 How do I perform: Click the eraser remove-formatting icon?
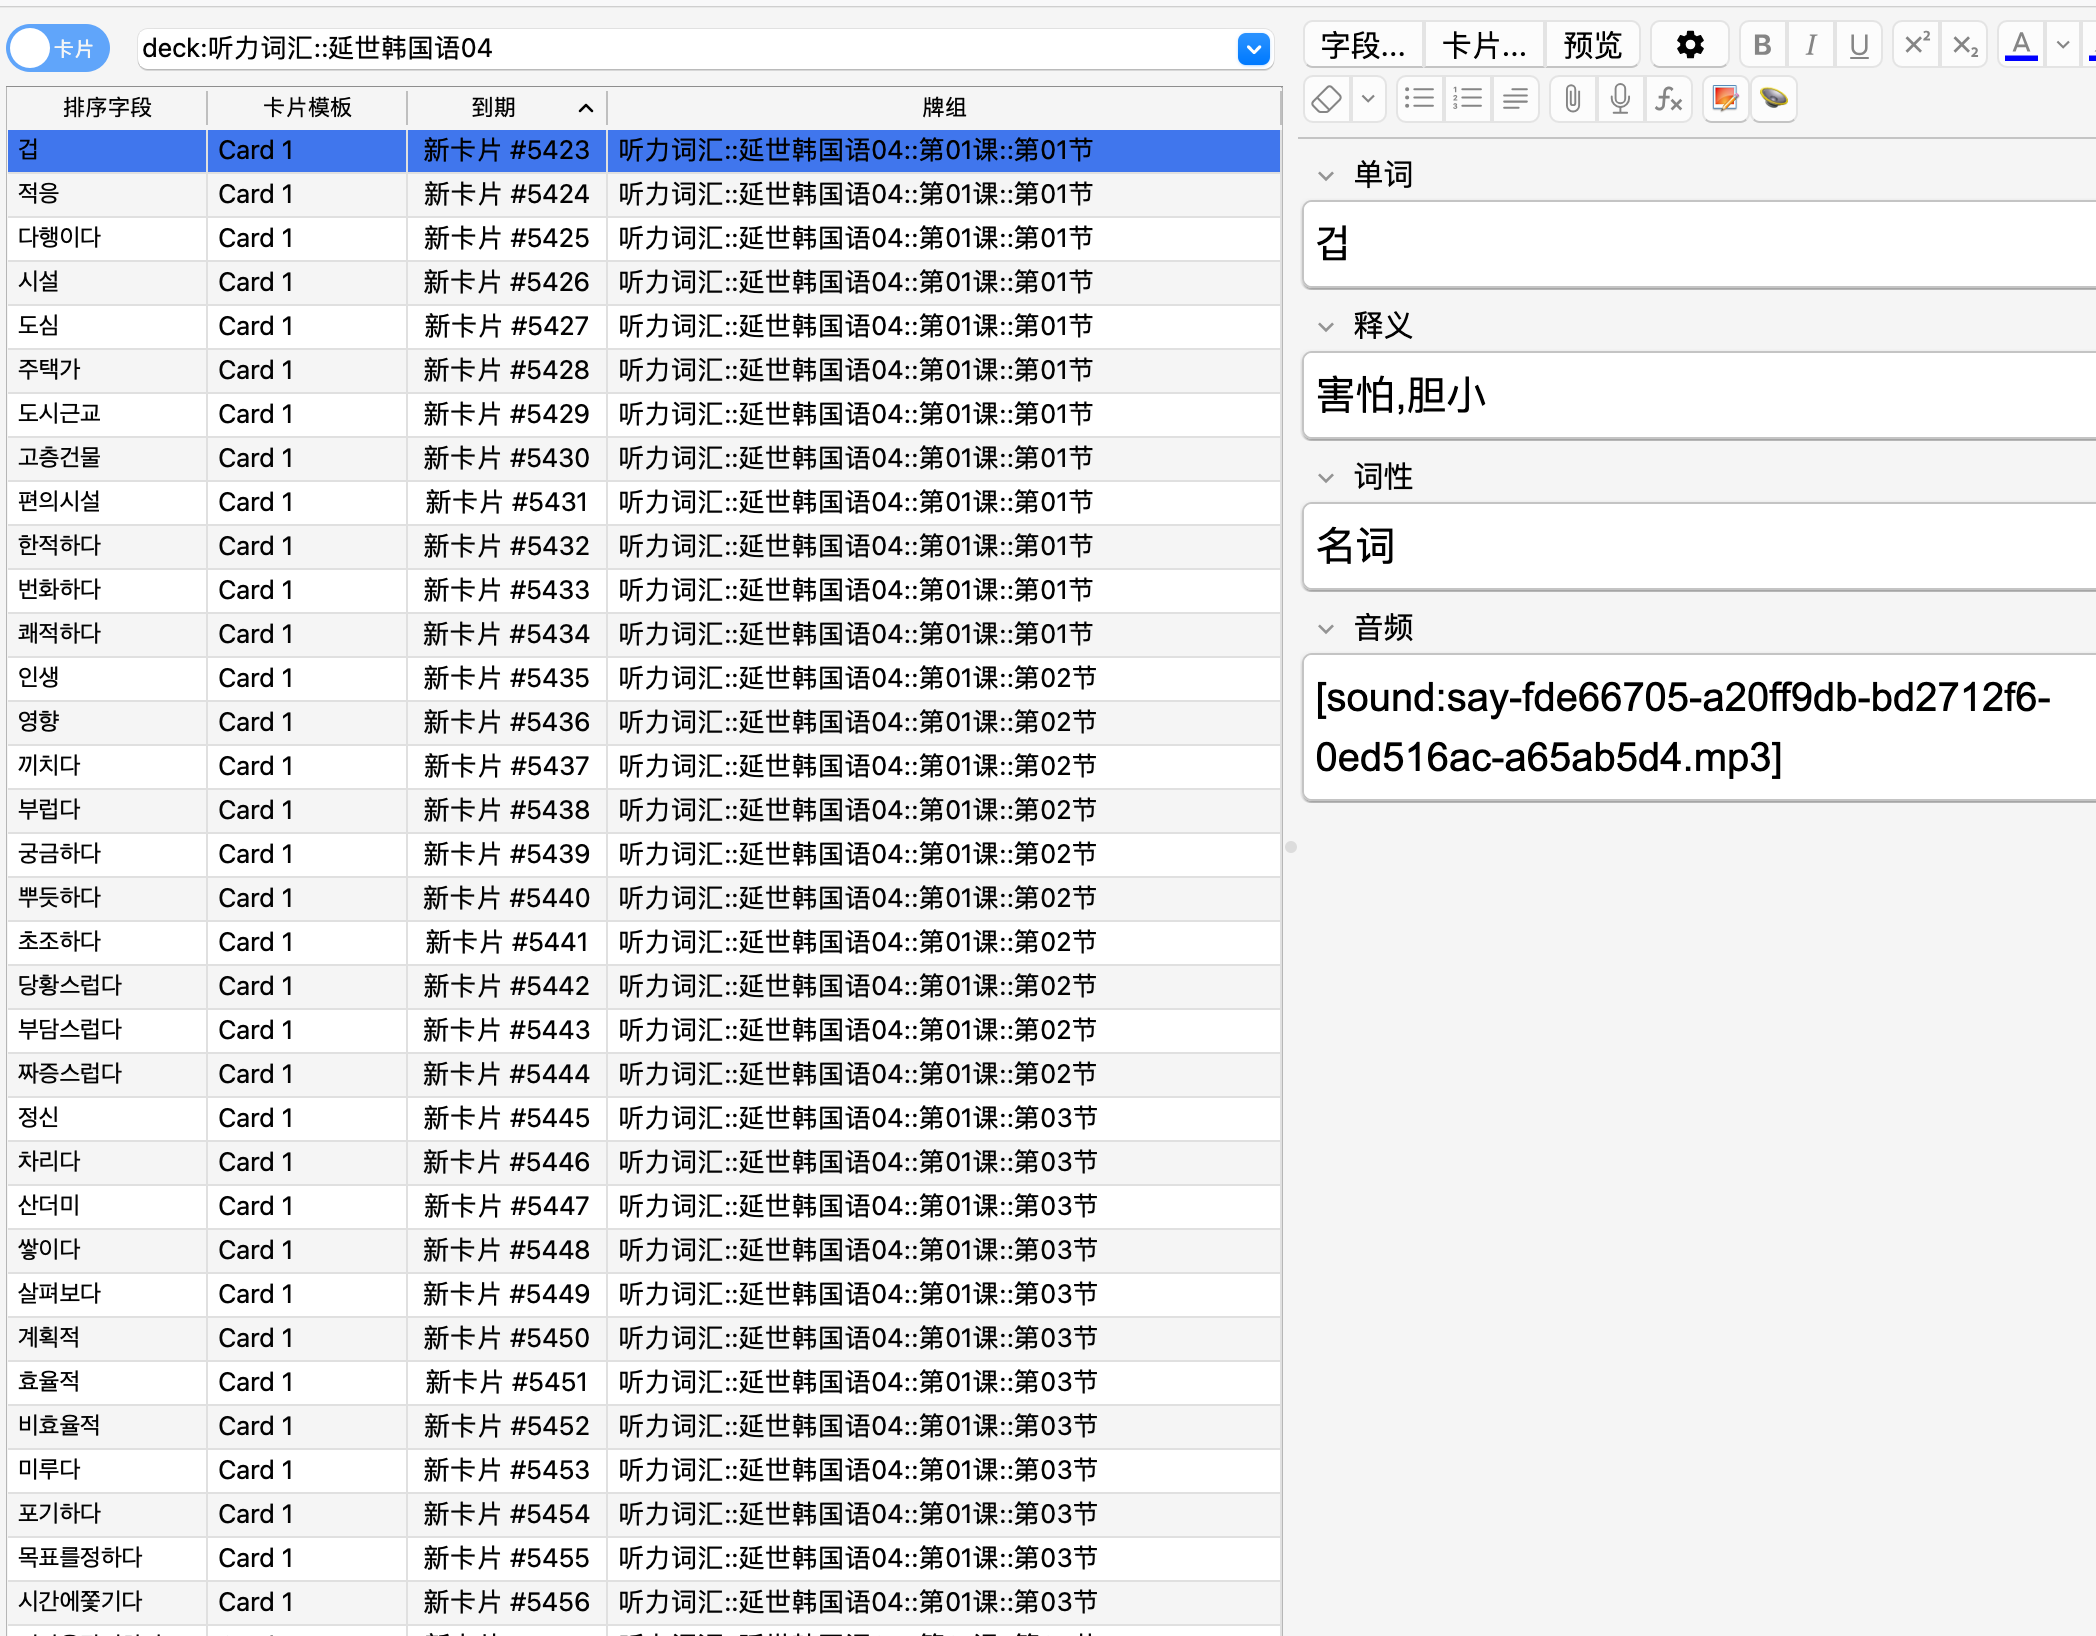1327,99
